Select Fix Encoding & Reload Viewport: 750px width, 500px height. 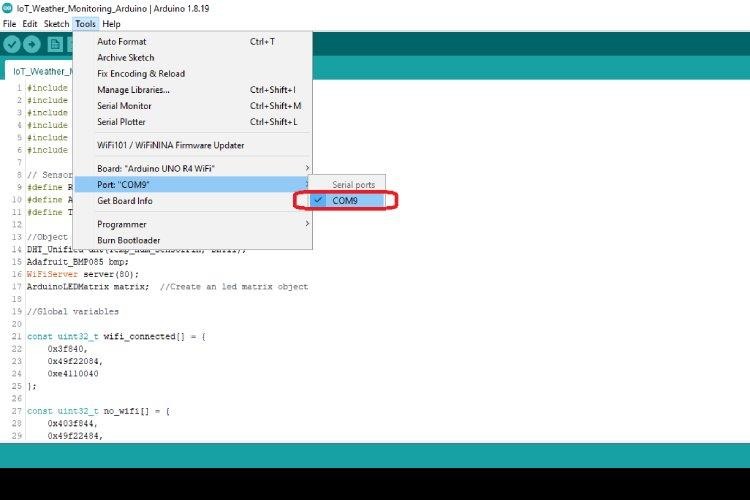point(193,74)
